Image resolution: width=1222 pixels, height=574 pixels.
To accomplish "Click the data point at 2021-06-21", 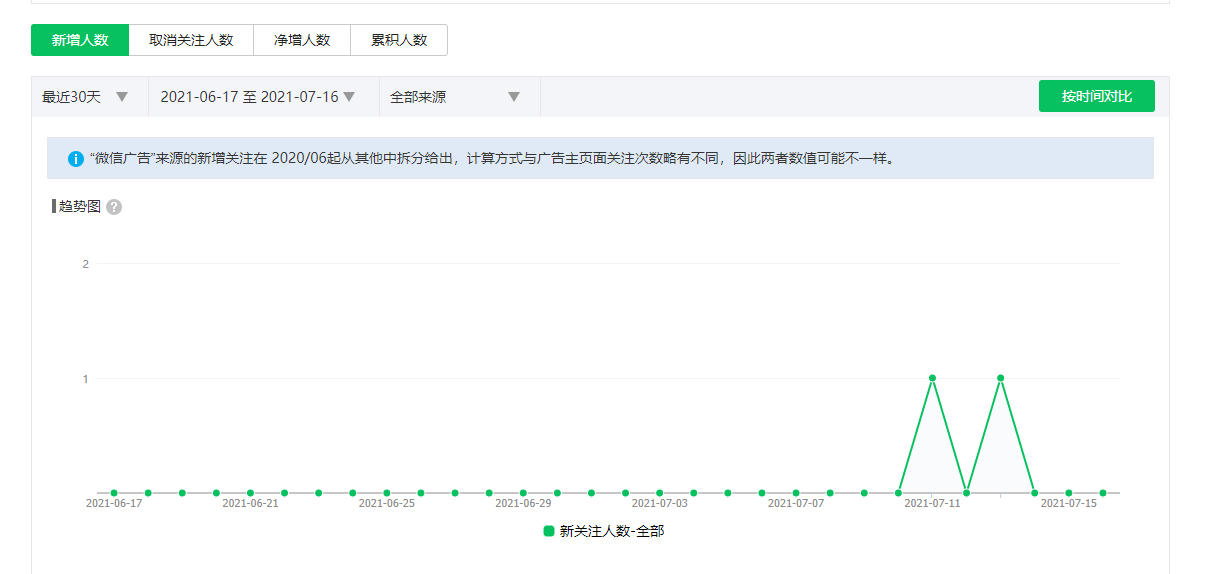I will coord(250,493).
